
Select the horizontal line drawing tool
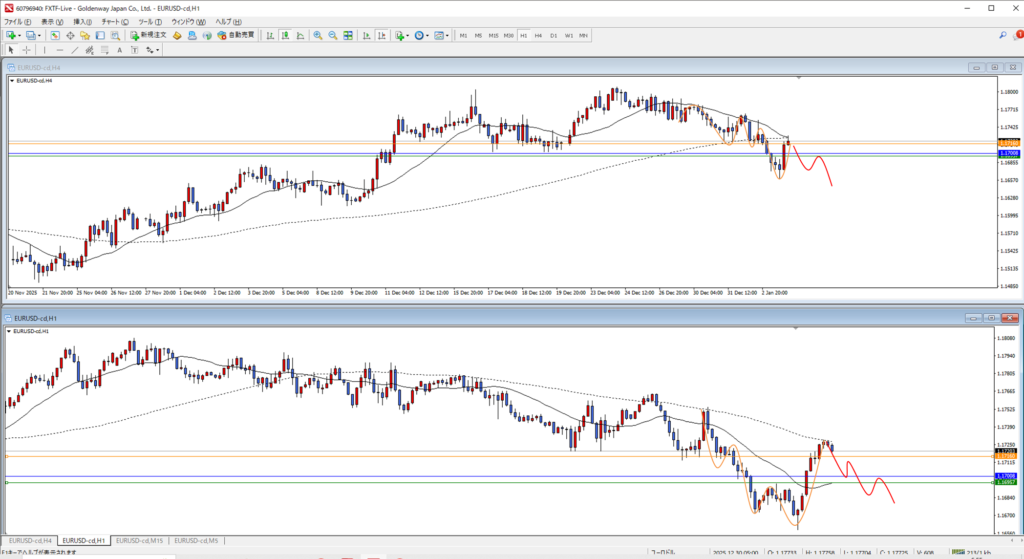61,49
